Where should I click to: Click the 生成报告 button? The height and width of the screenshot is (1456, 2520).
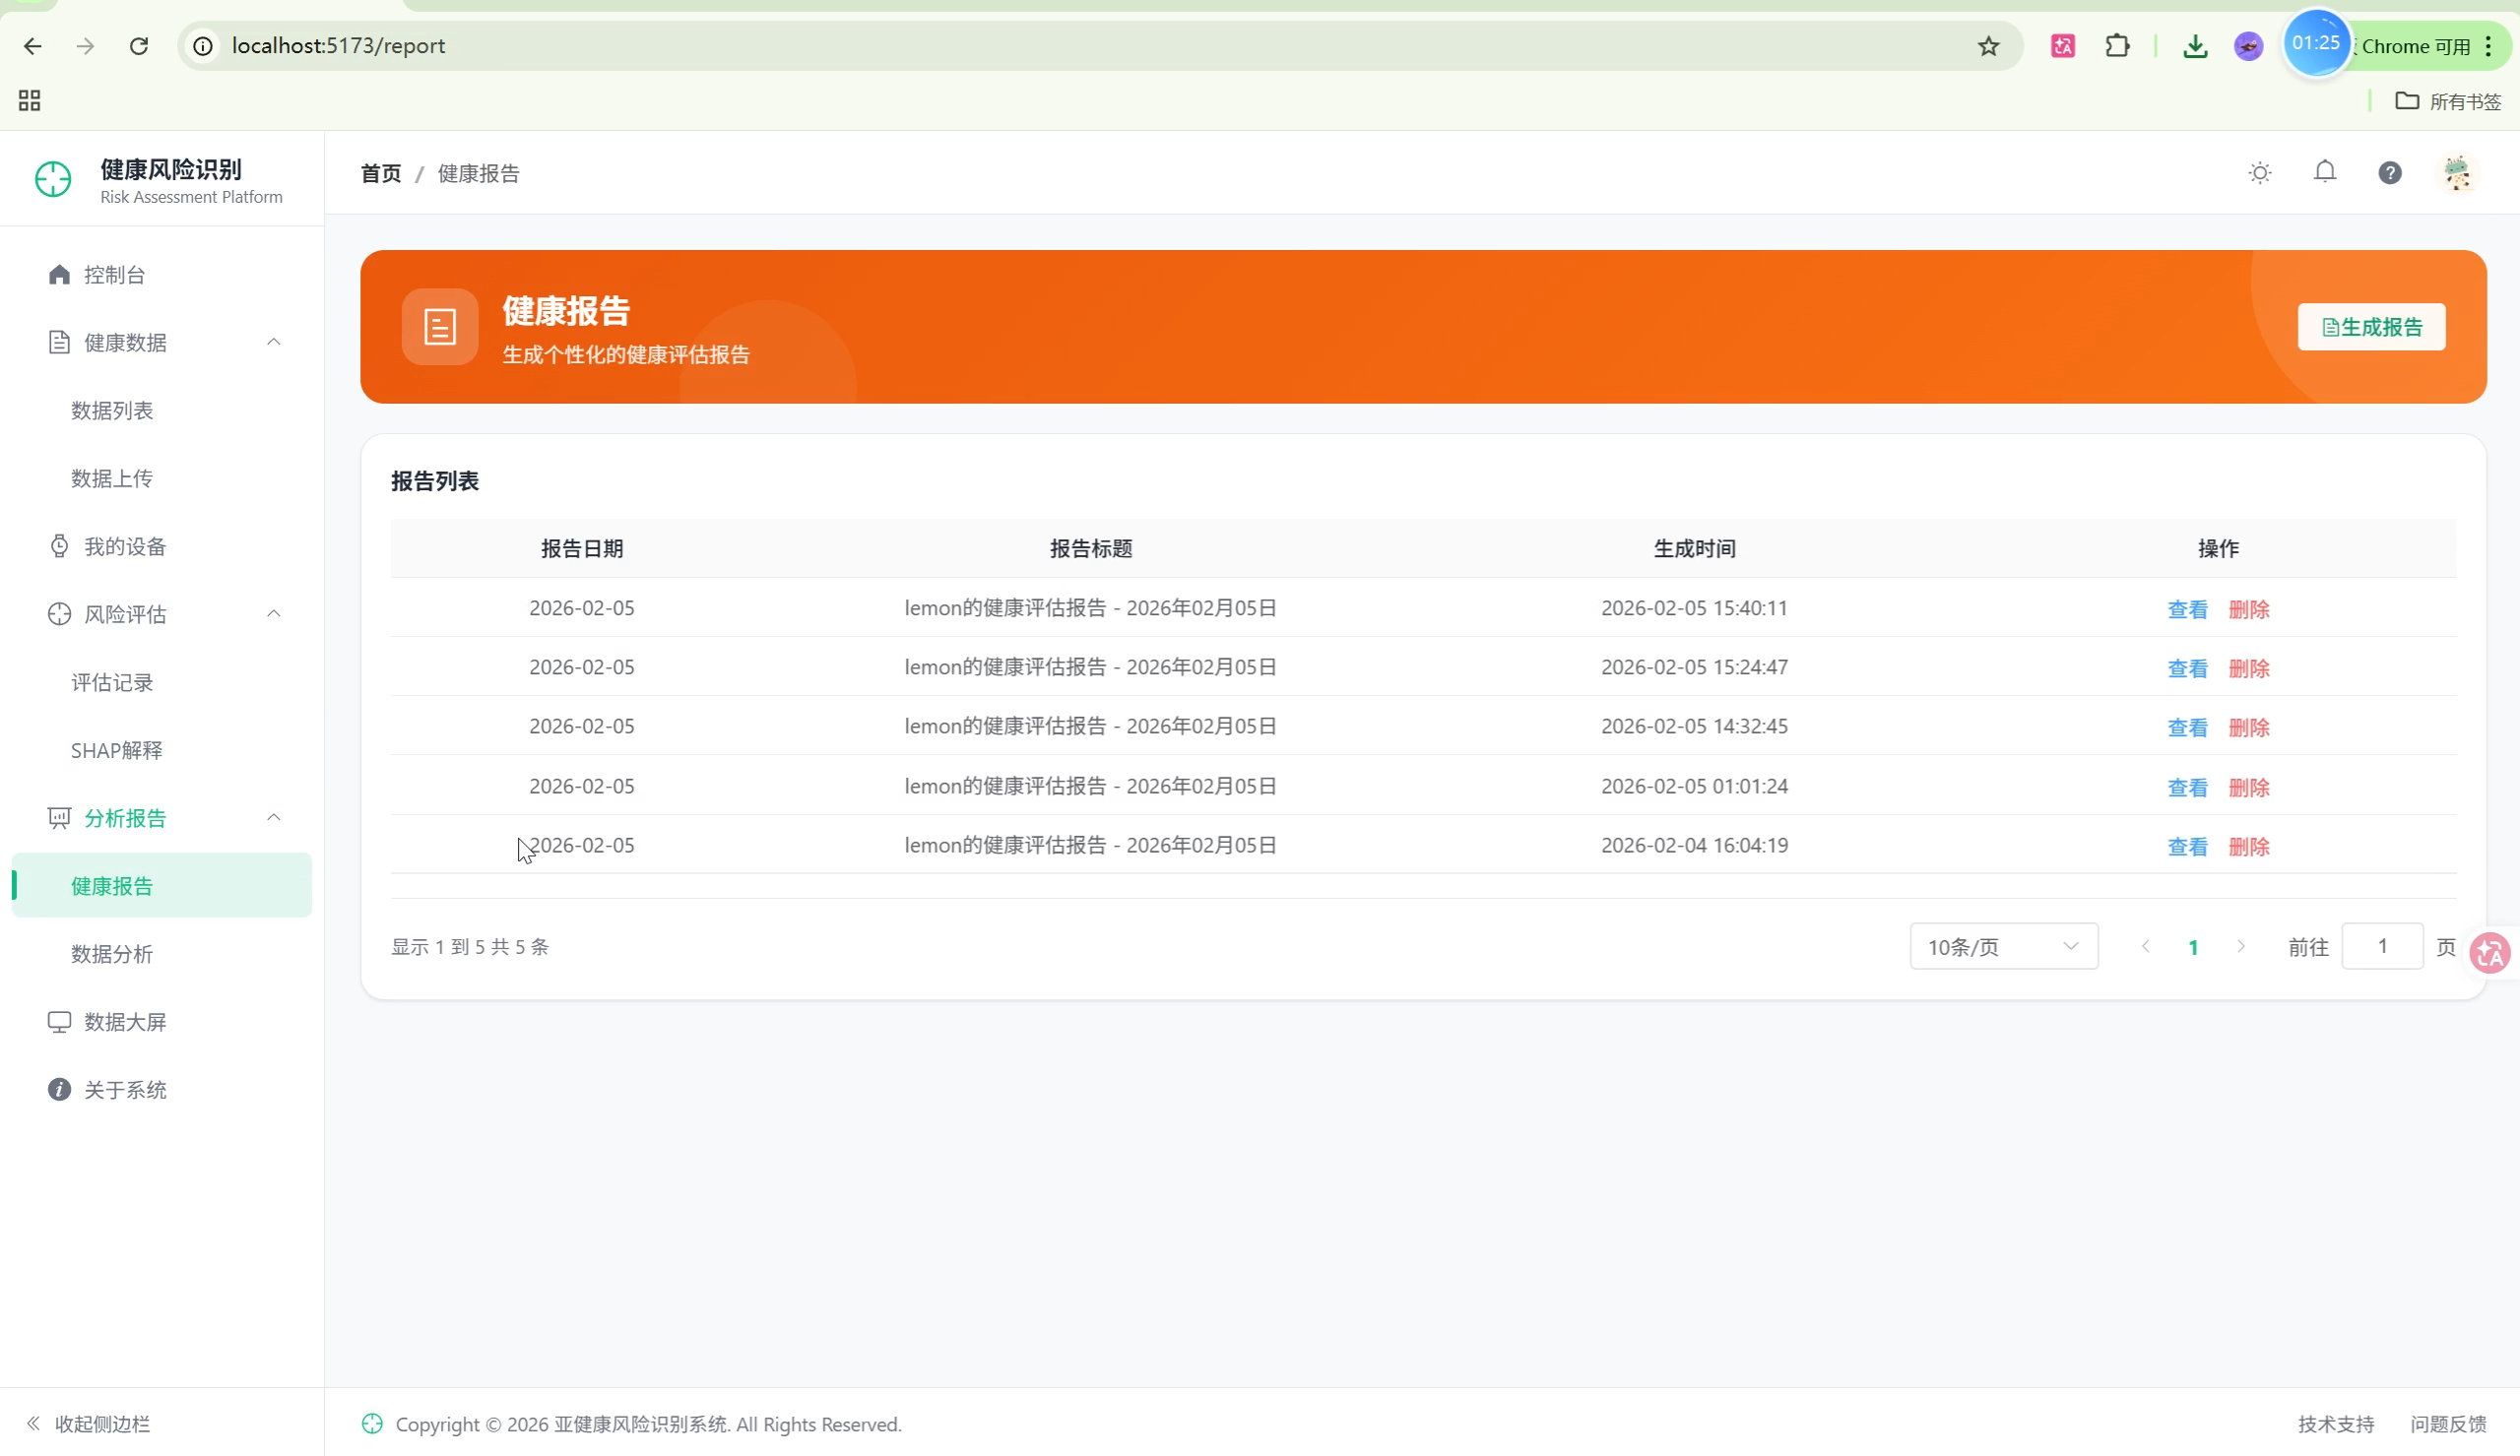click(2371, 327)
